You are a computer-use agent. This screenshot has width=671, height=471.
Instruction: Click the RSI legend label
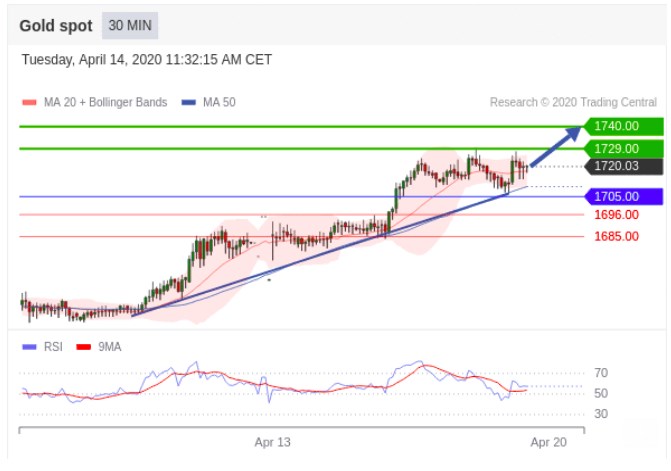53,347
